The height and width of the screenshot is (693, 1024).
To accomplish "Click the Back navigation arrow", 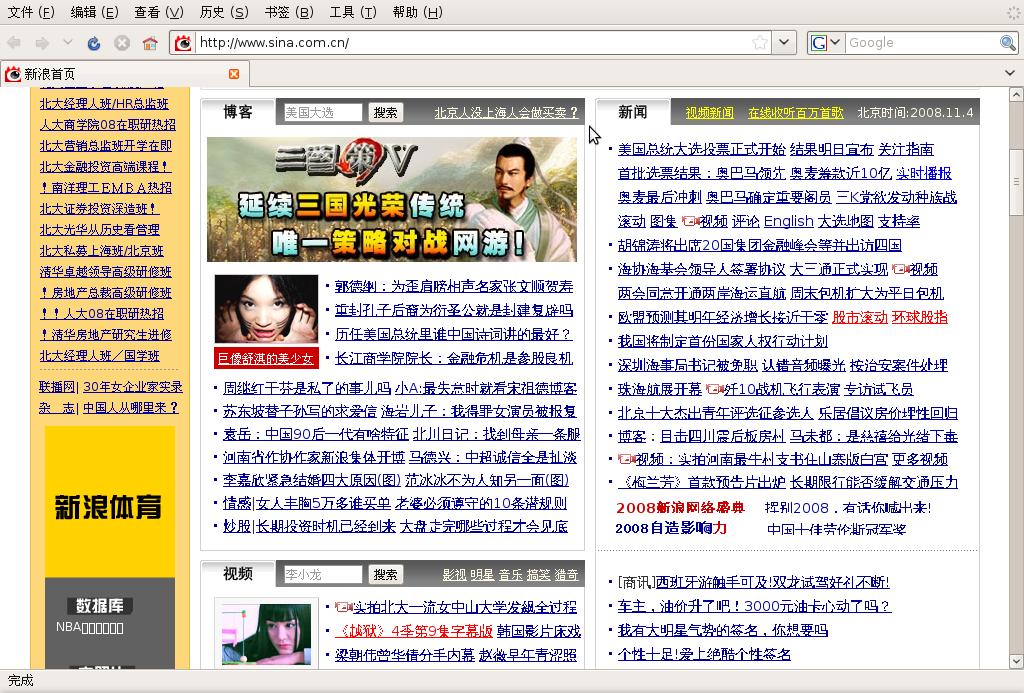I will pyautogui.click(x=14, y=43).
